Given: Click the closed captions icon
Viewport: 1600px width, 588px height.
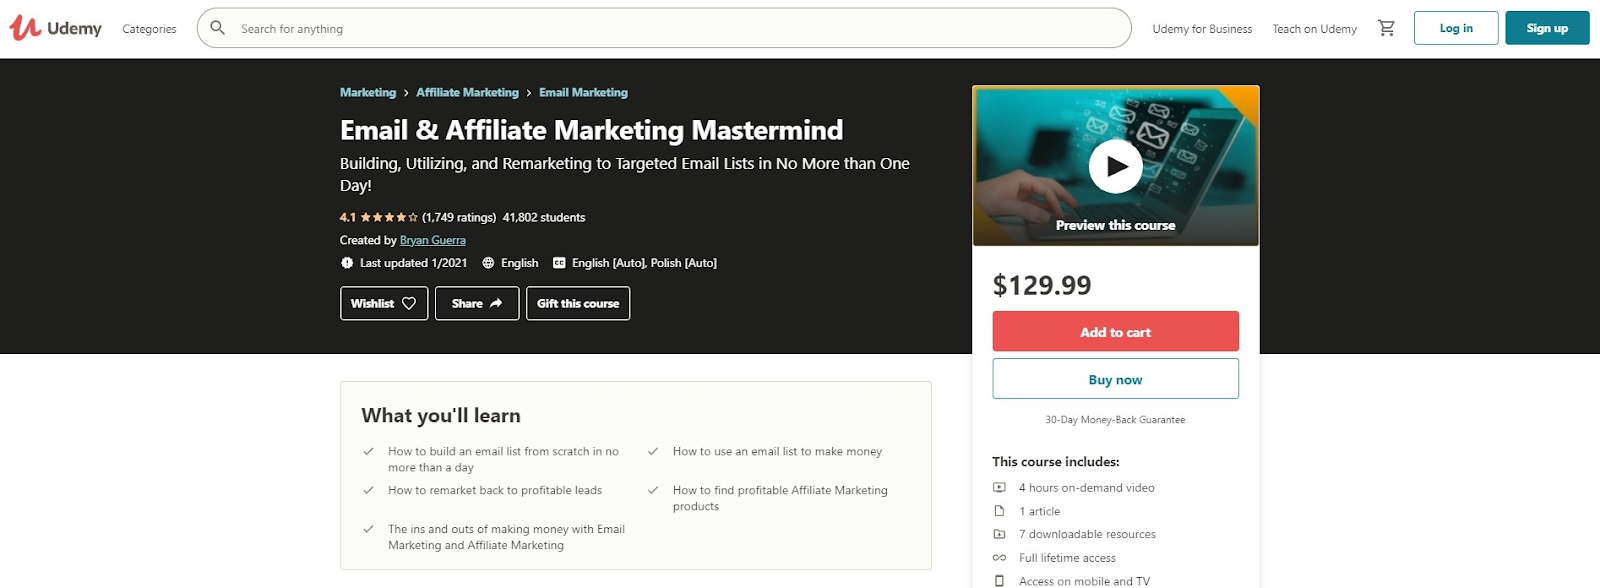Looking at the screenshot, I should (x=559, y=263).
